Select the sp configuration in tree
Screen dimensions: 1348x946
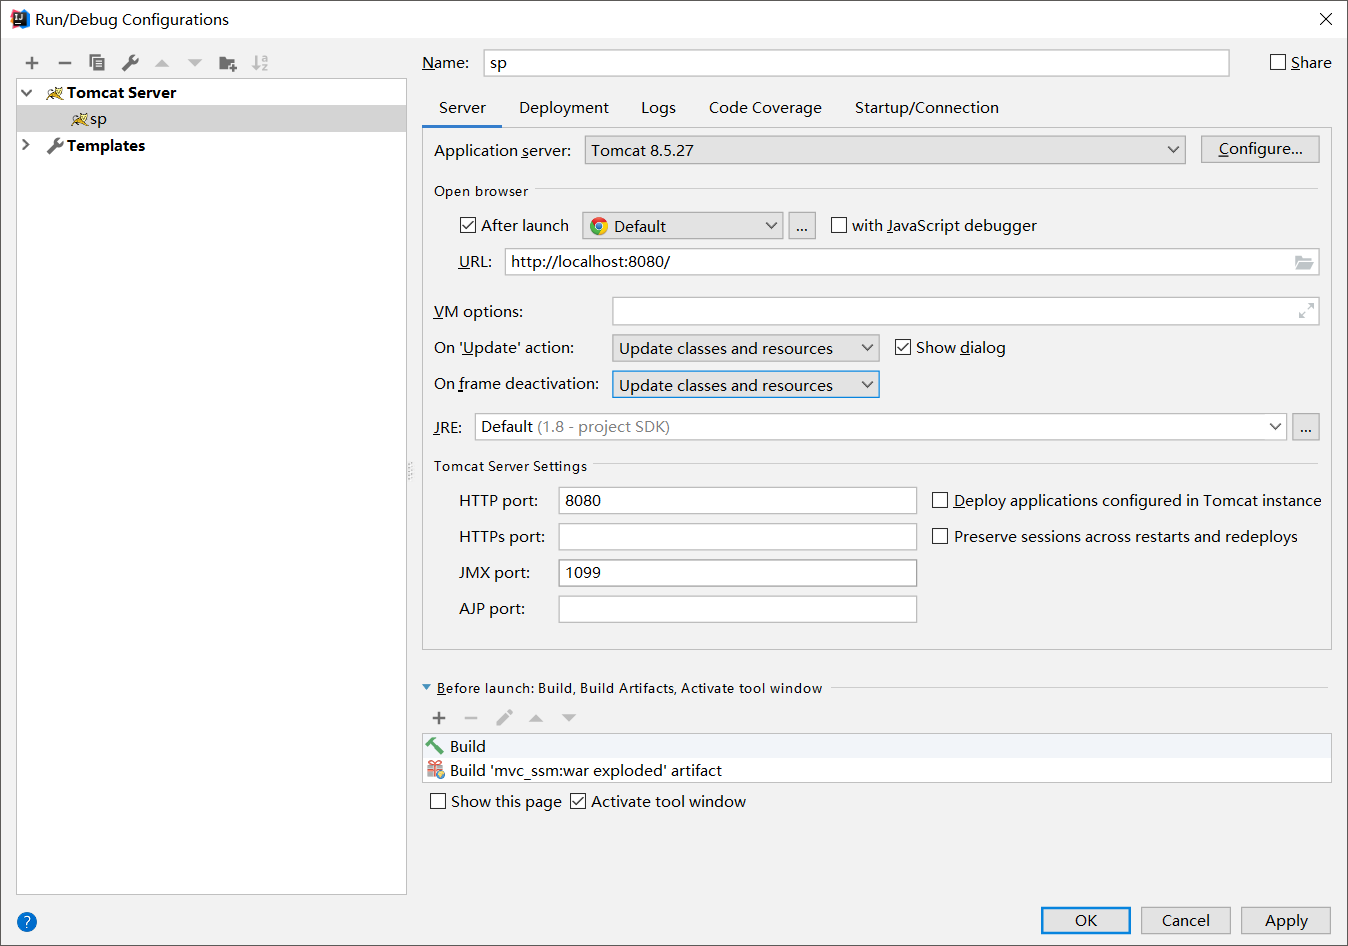coord(212,119)
